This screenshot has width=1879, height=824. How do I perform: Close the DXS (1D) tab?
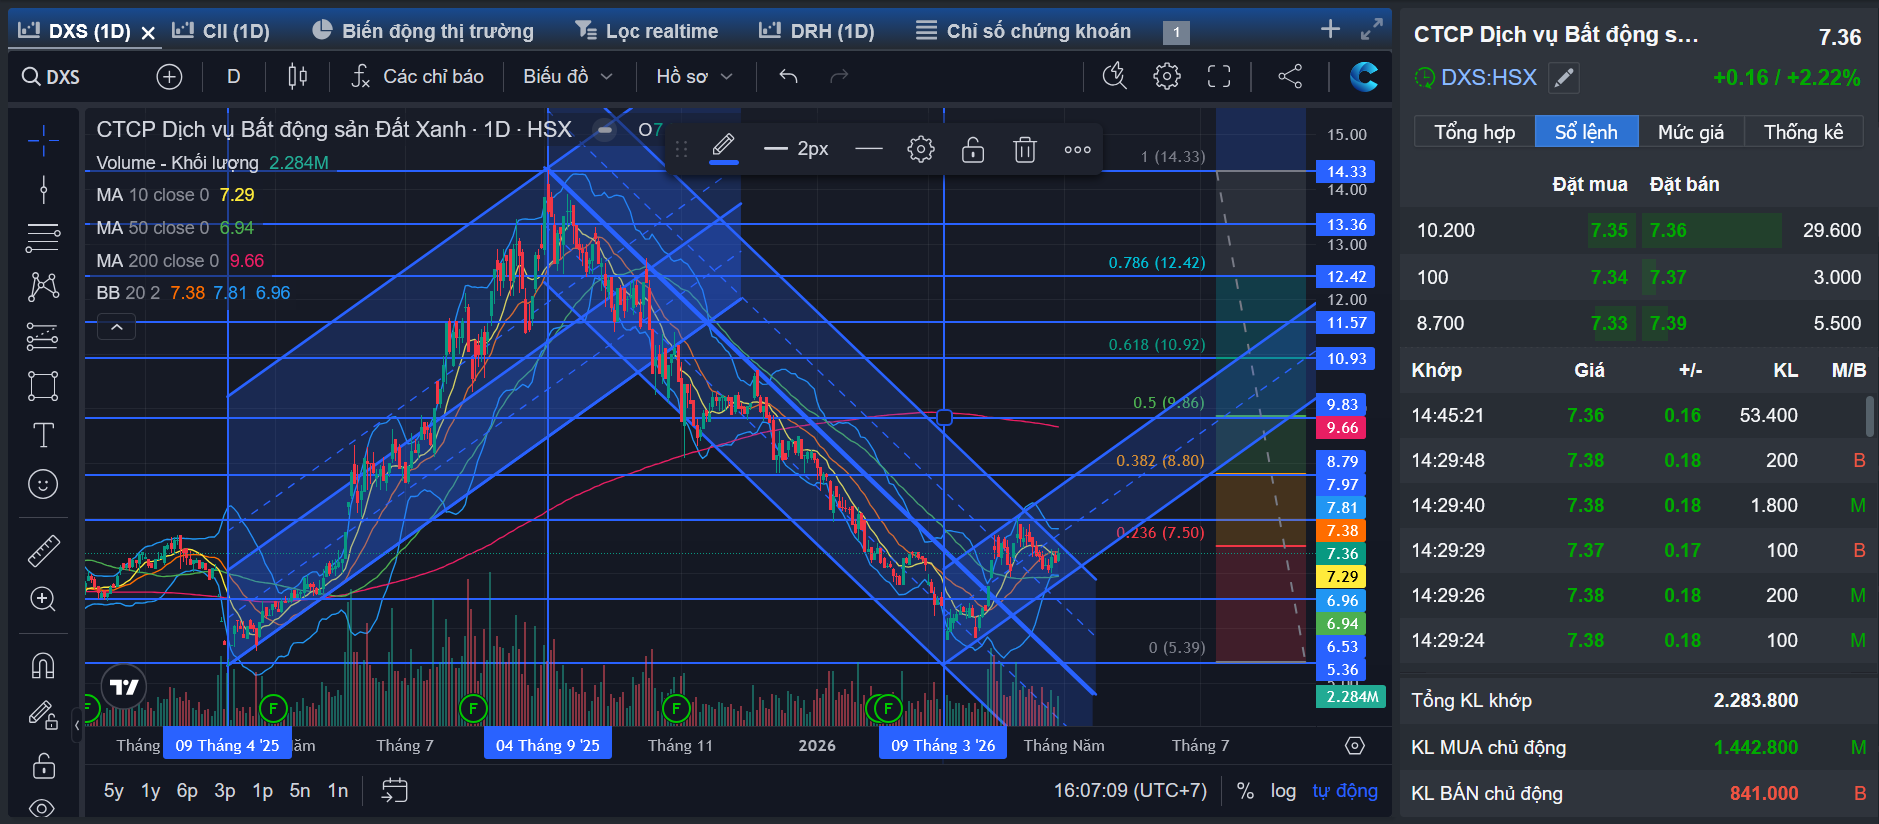point(148,33)
